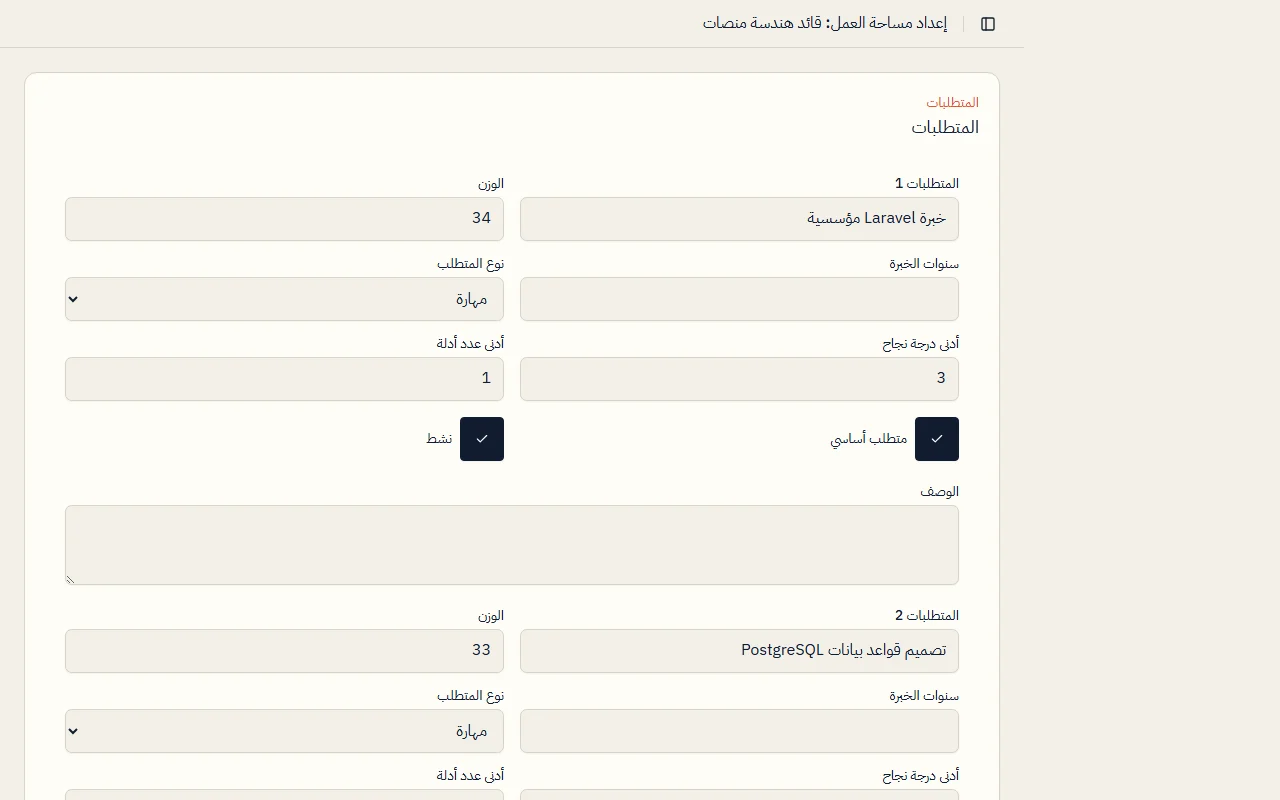Click the requirement 1 name field with Laravel

tap(739, 219)
